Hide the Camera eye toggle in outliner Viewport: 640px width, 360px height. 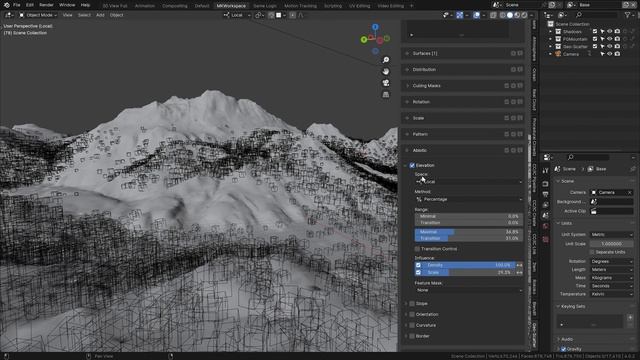(610, 54)
